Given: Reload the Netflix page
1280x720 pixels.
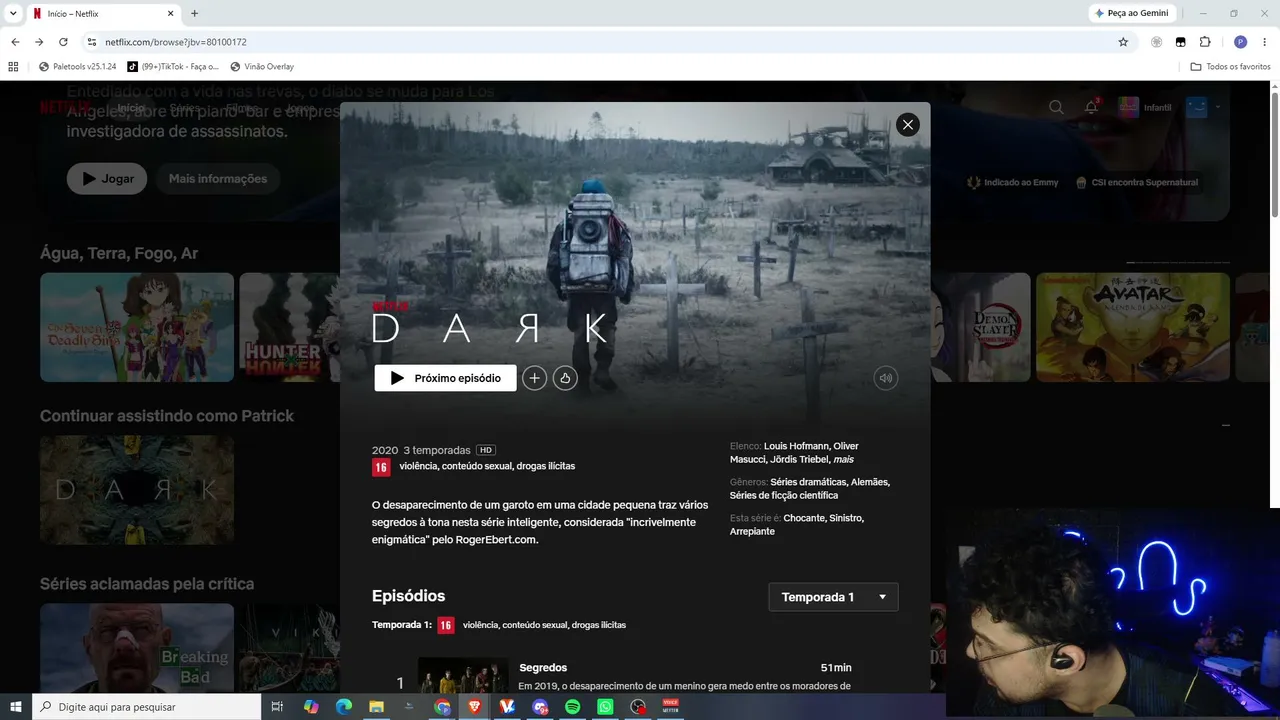Looking at the screenshot, I should (x=63, y=42).
